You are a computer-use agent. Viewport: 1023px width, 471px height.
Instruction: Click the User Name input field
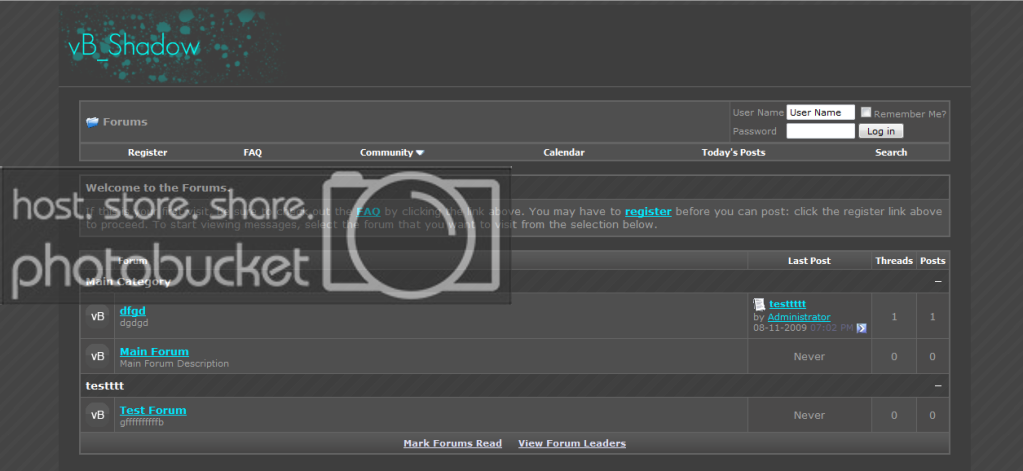tap(820, 112)
